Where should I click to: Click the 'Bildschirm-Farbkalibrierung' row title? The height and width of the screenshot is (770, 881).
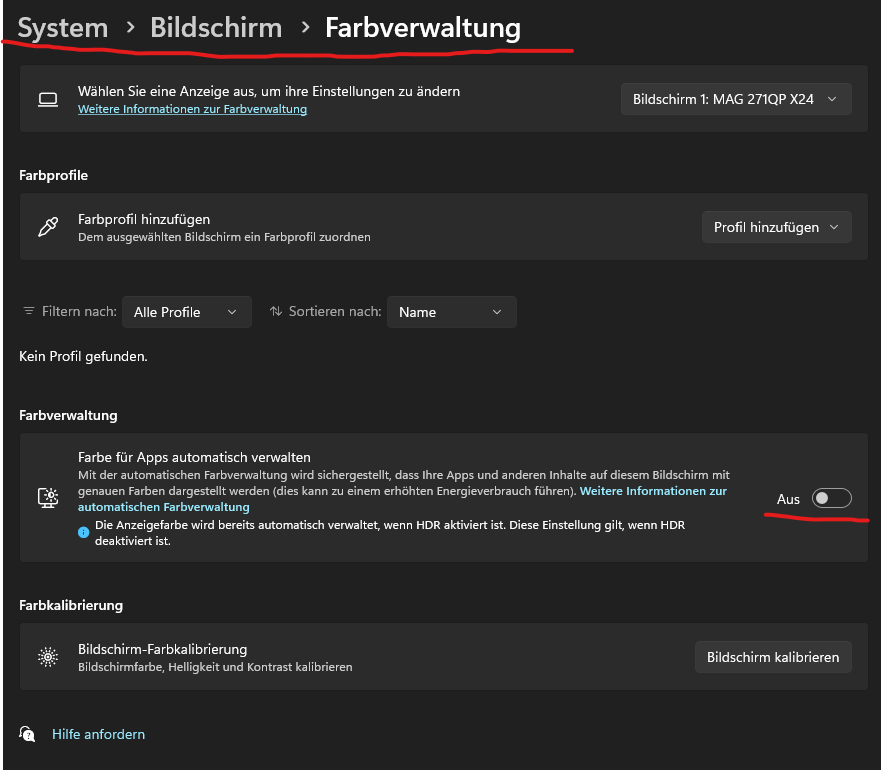162,649
